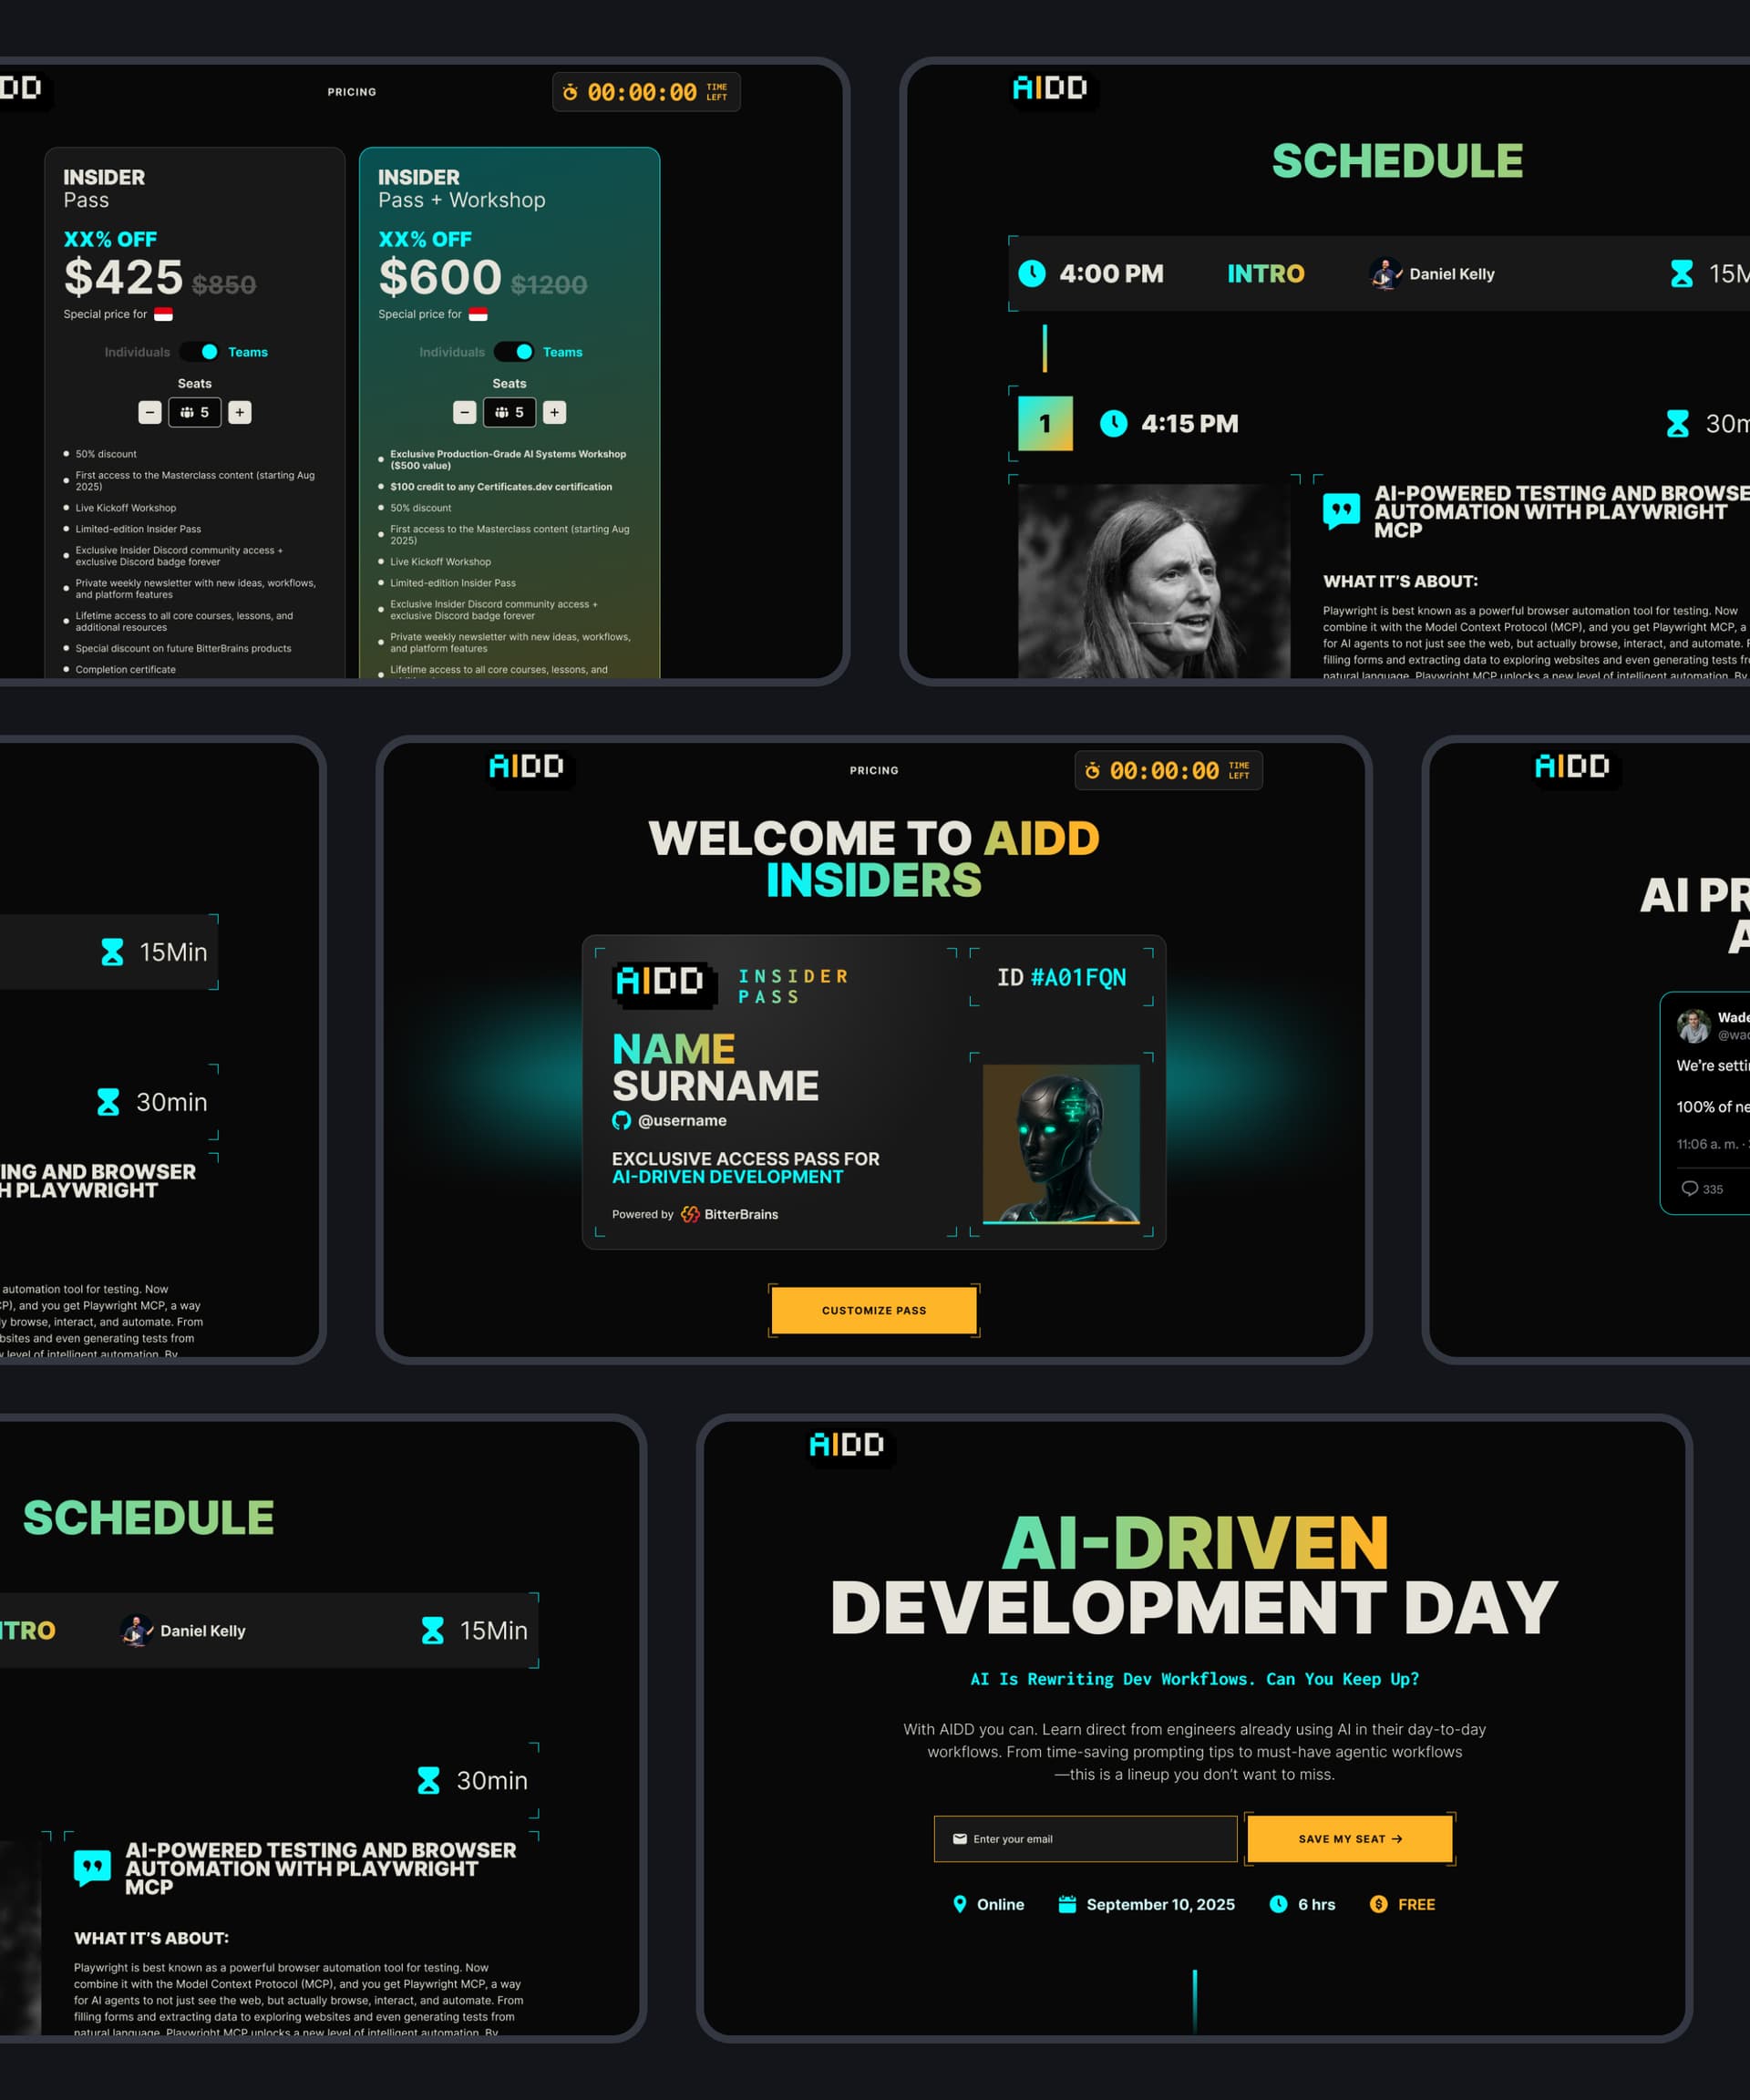The width and height of the screenshot is (1750, 2100).
Task: Click the calendar icon beside September 10, 2025
Action: pyautogui.click(x=1067, y=1904)
